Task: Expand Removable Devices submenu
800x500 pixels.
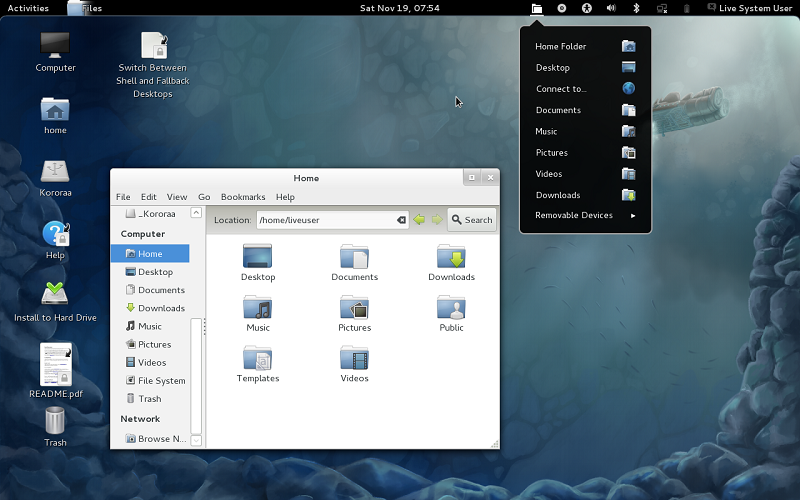Action: coord(585,216)
